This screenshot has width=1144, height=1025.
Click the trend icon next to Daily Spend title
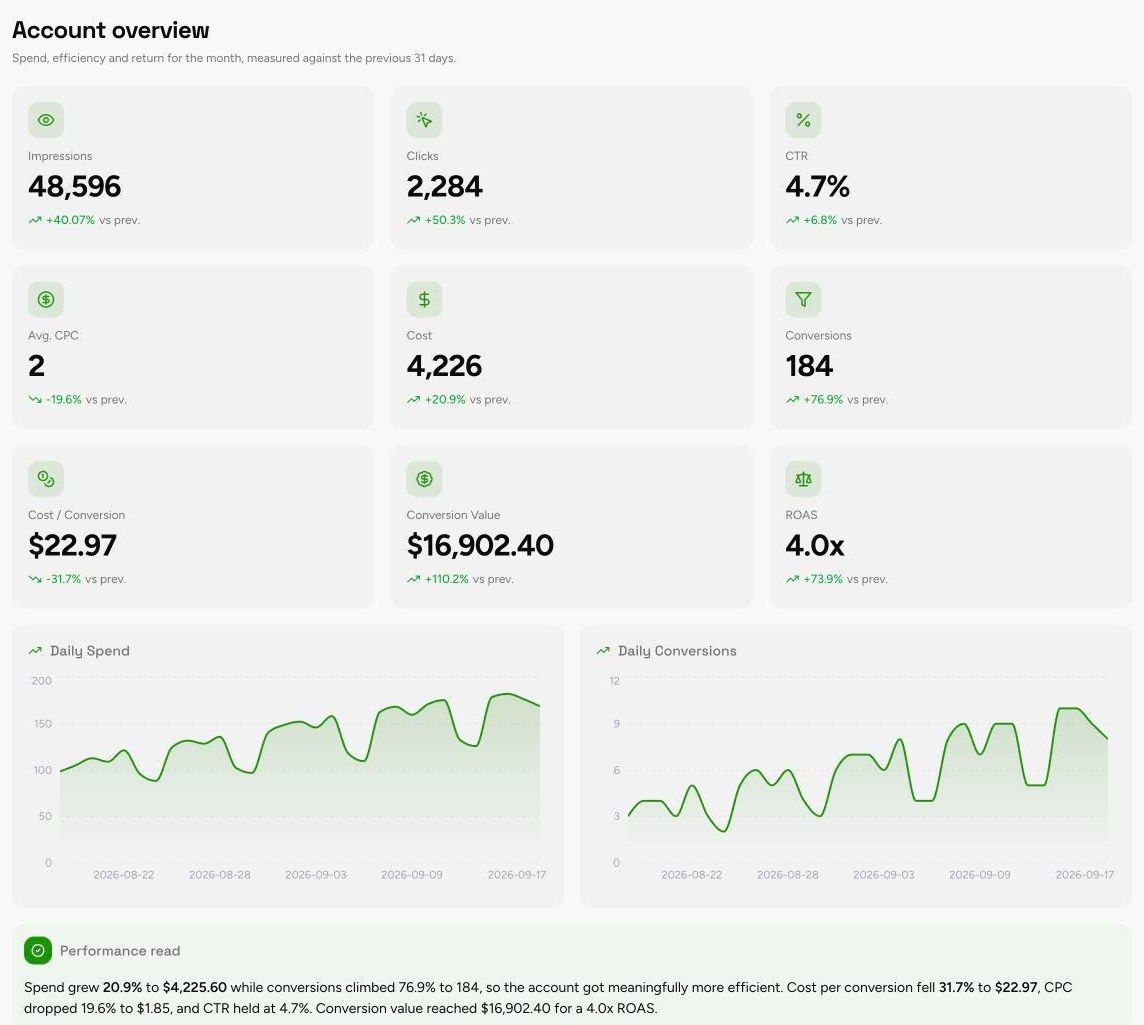point(34,651)
